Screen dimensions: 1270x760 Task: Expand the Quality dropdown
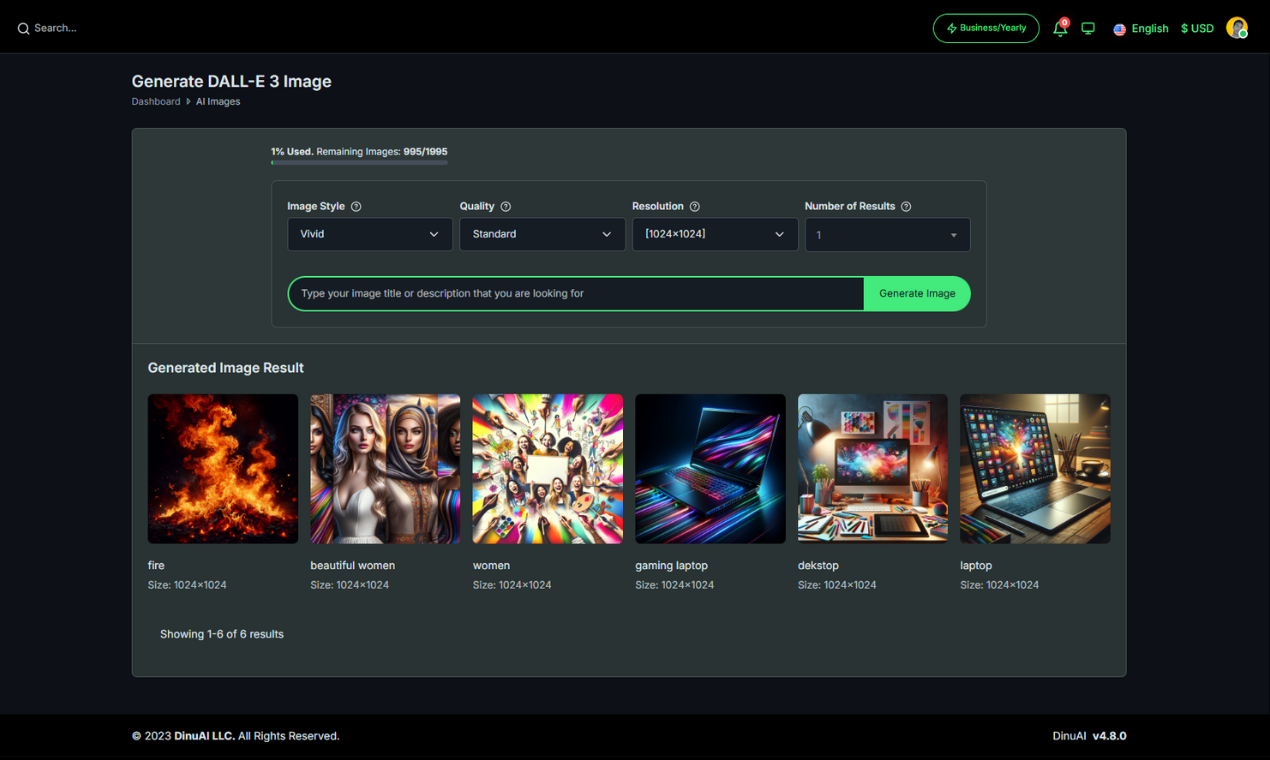pos(542,234)
